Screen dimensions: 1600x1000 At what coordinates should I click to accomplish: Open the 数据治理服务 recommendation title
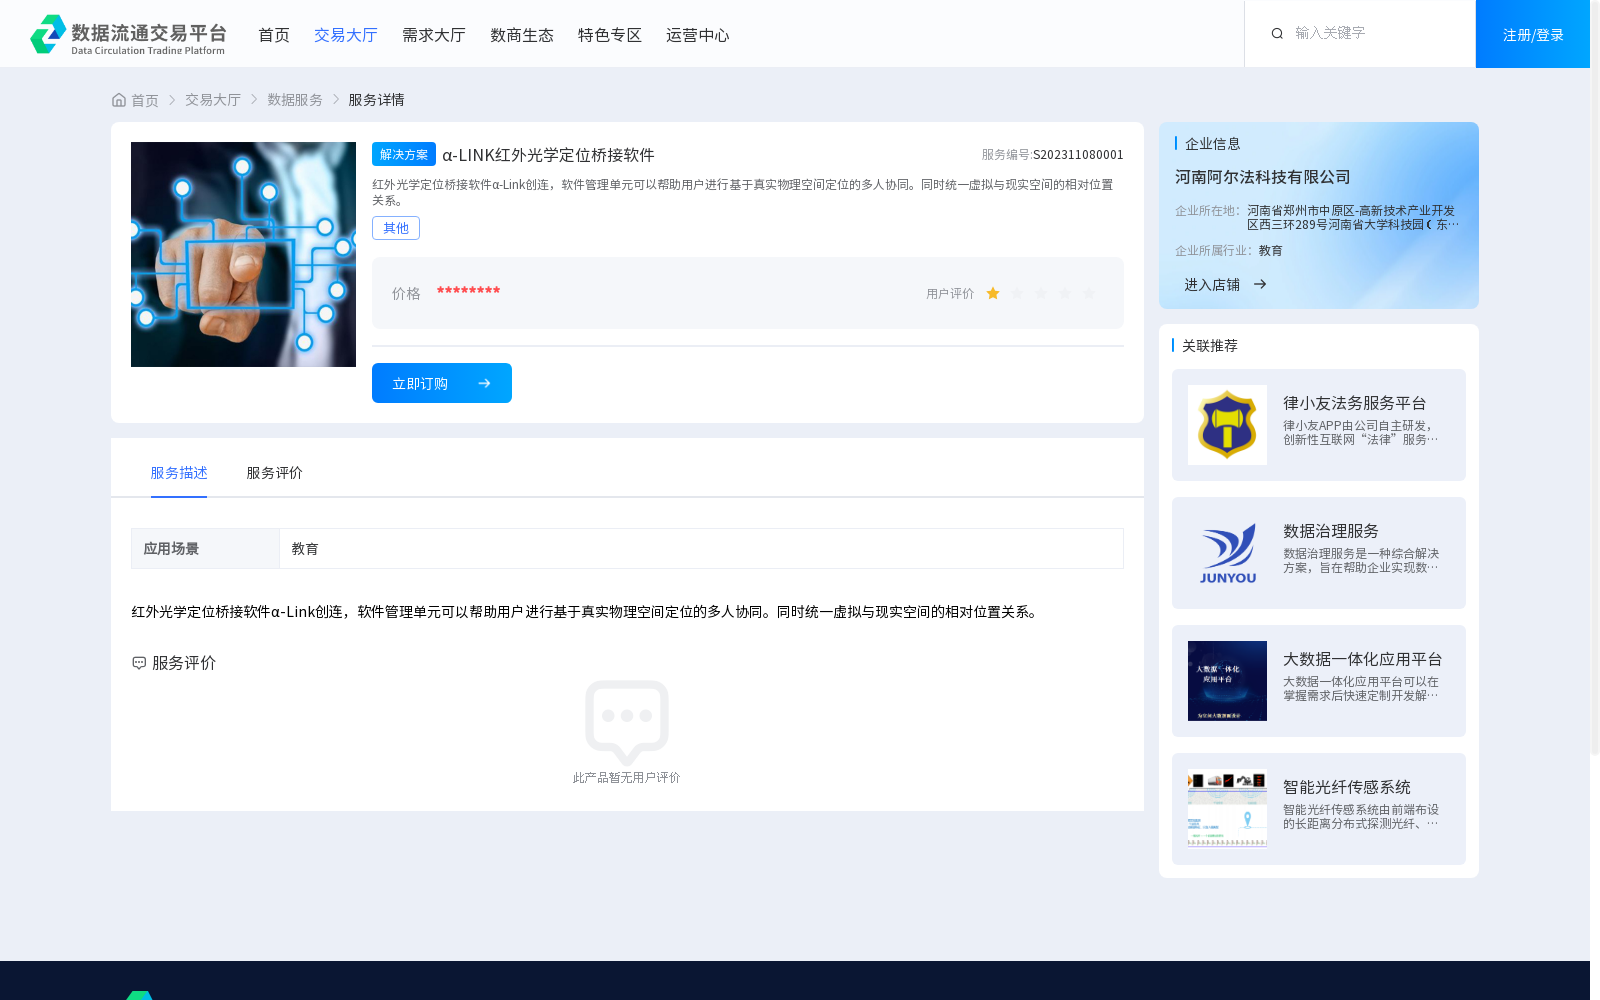(1331, 531)
